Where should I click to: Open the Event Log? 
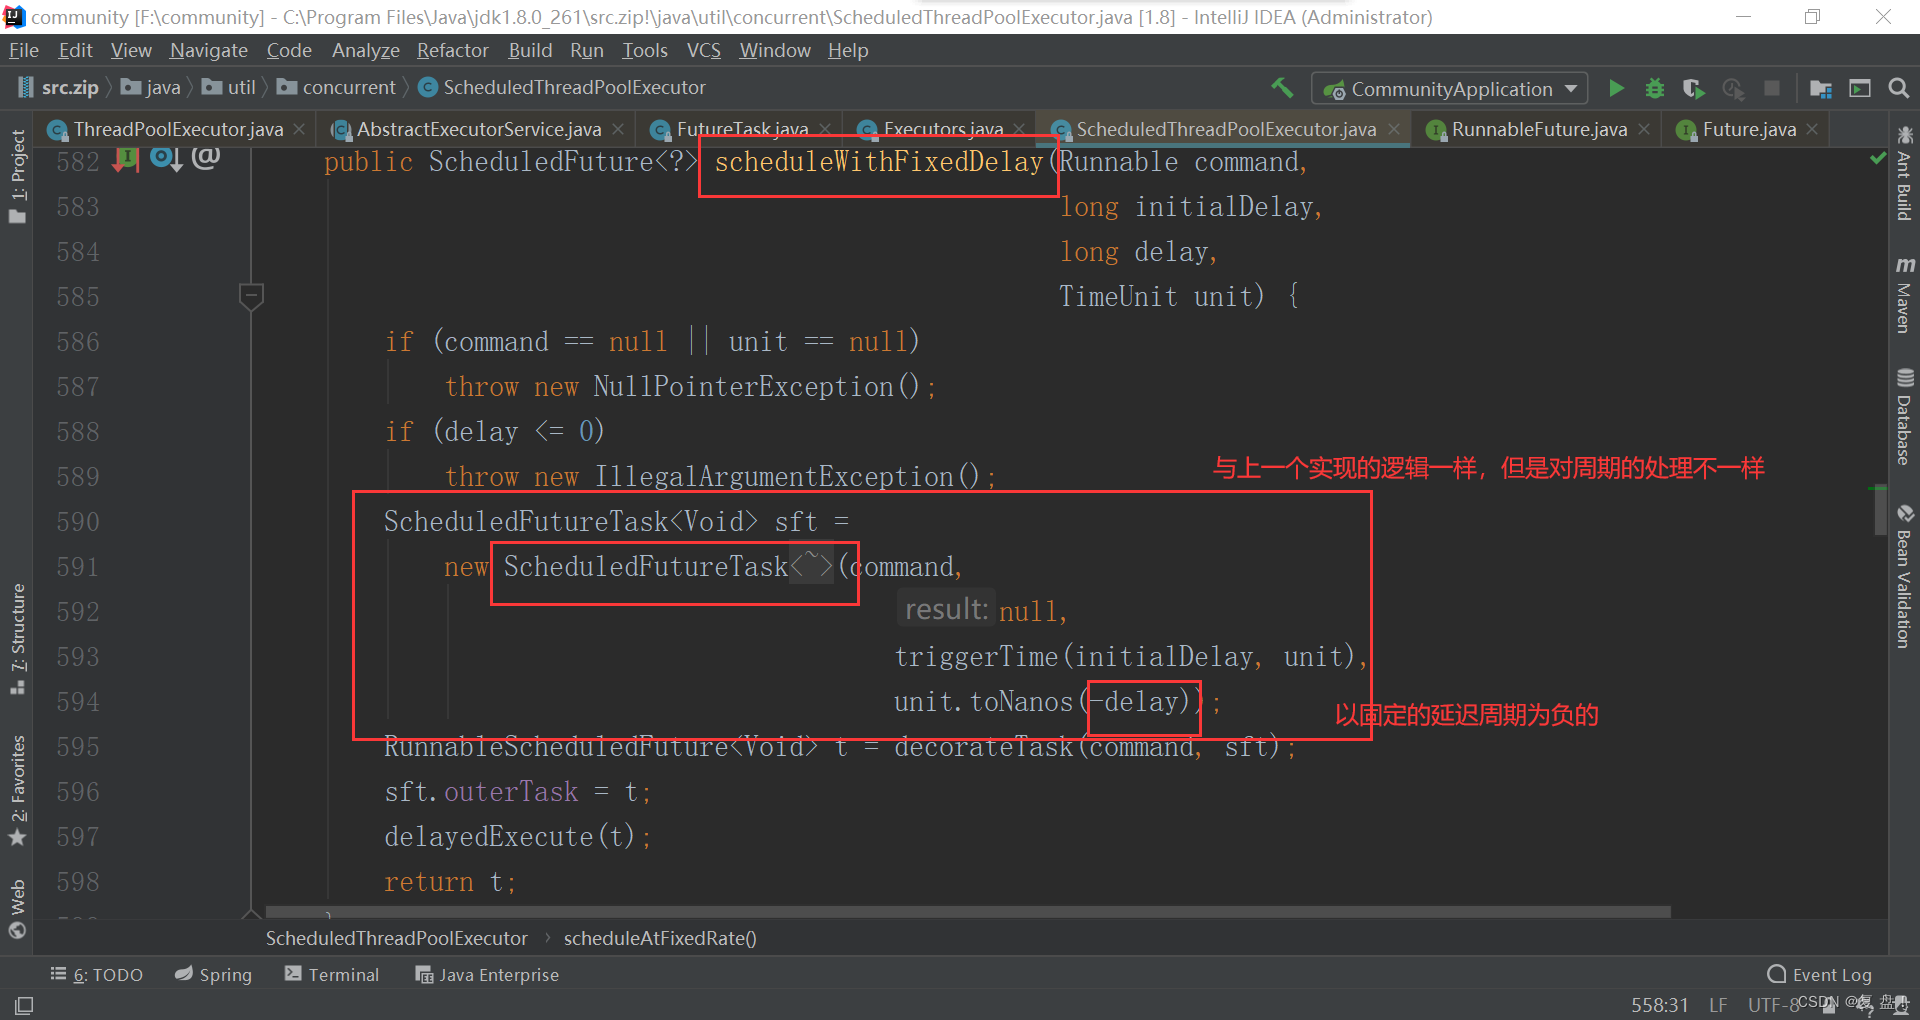tap(1820, 974)
